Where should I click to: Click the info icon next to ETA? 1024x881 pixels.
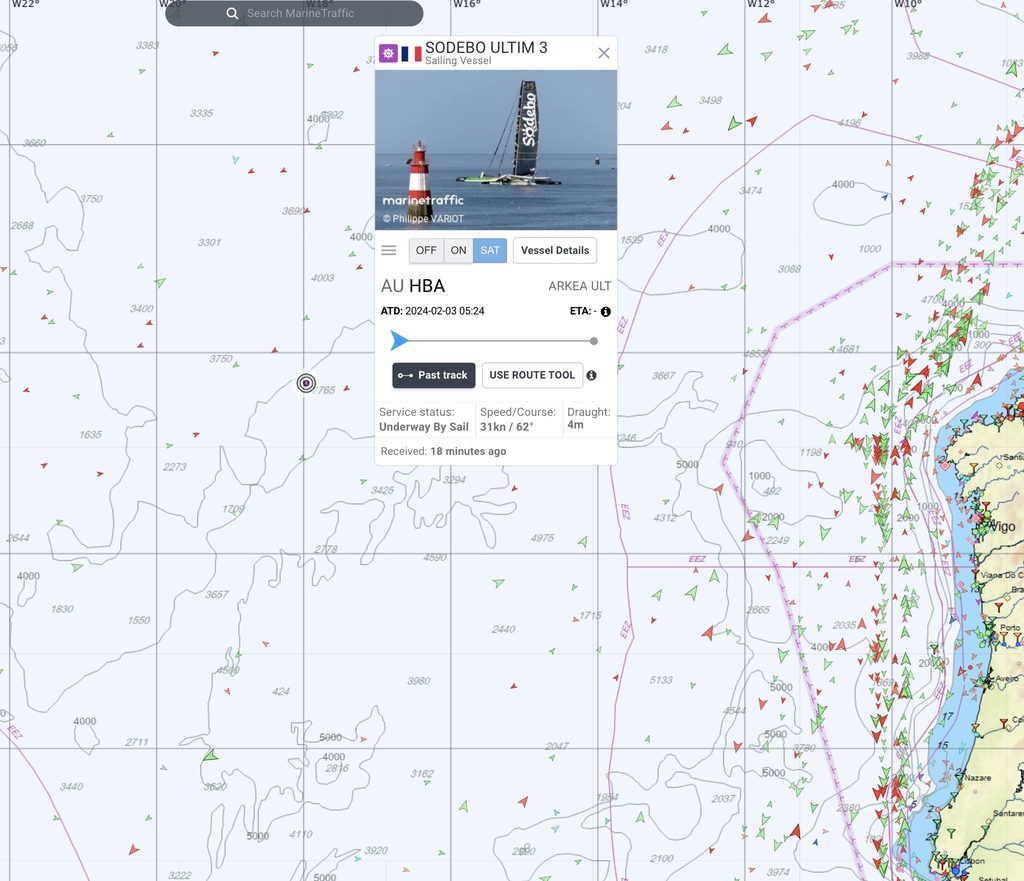(606, 312)
